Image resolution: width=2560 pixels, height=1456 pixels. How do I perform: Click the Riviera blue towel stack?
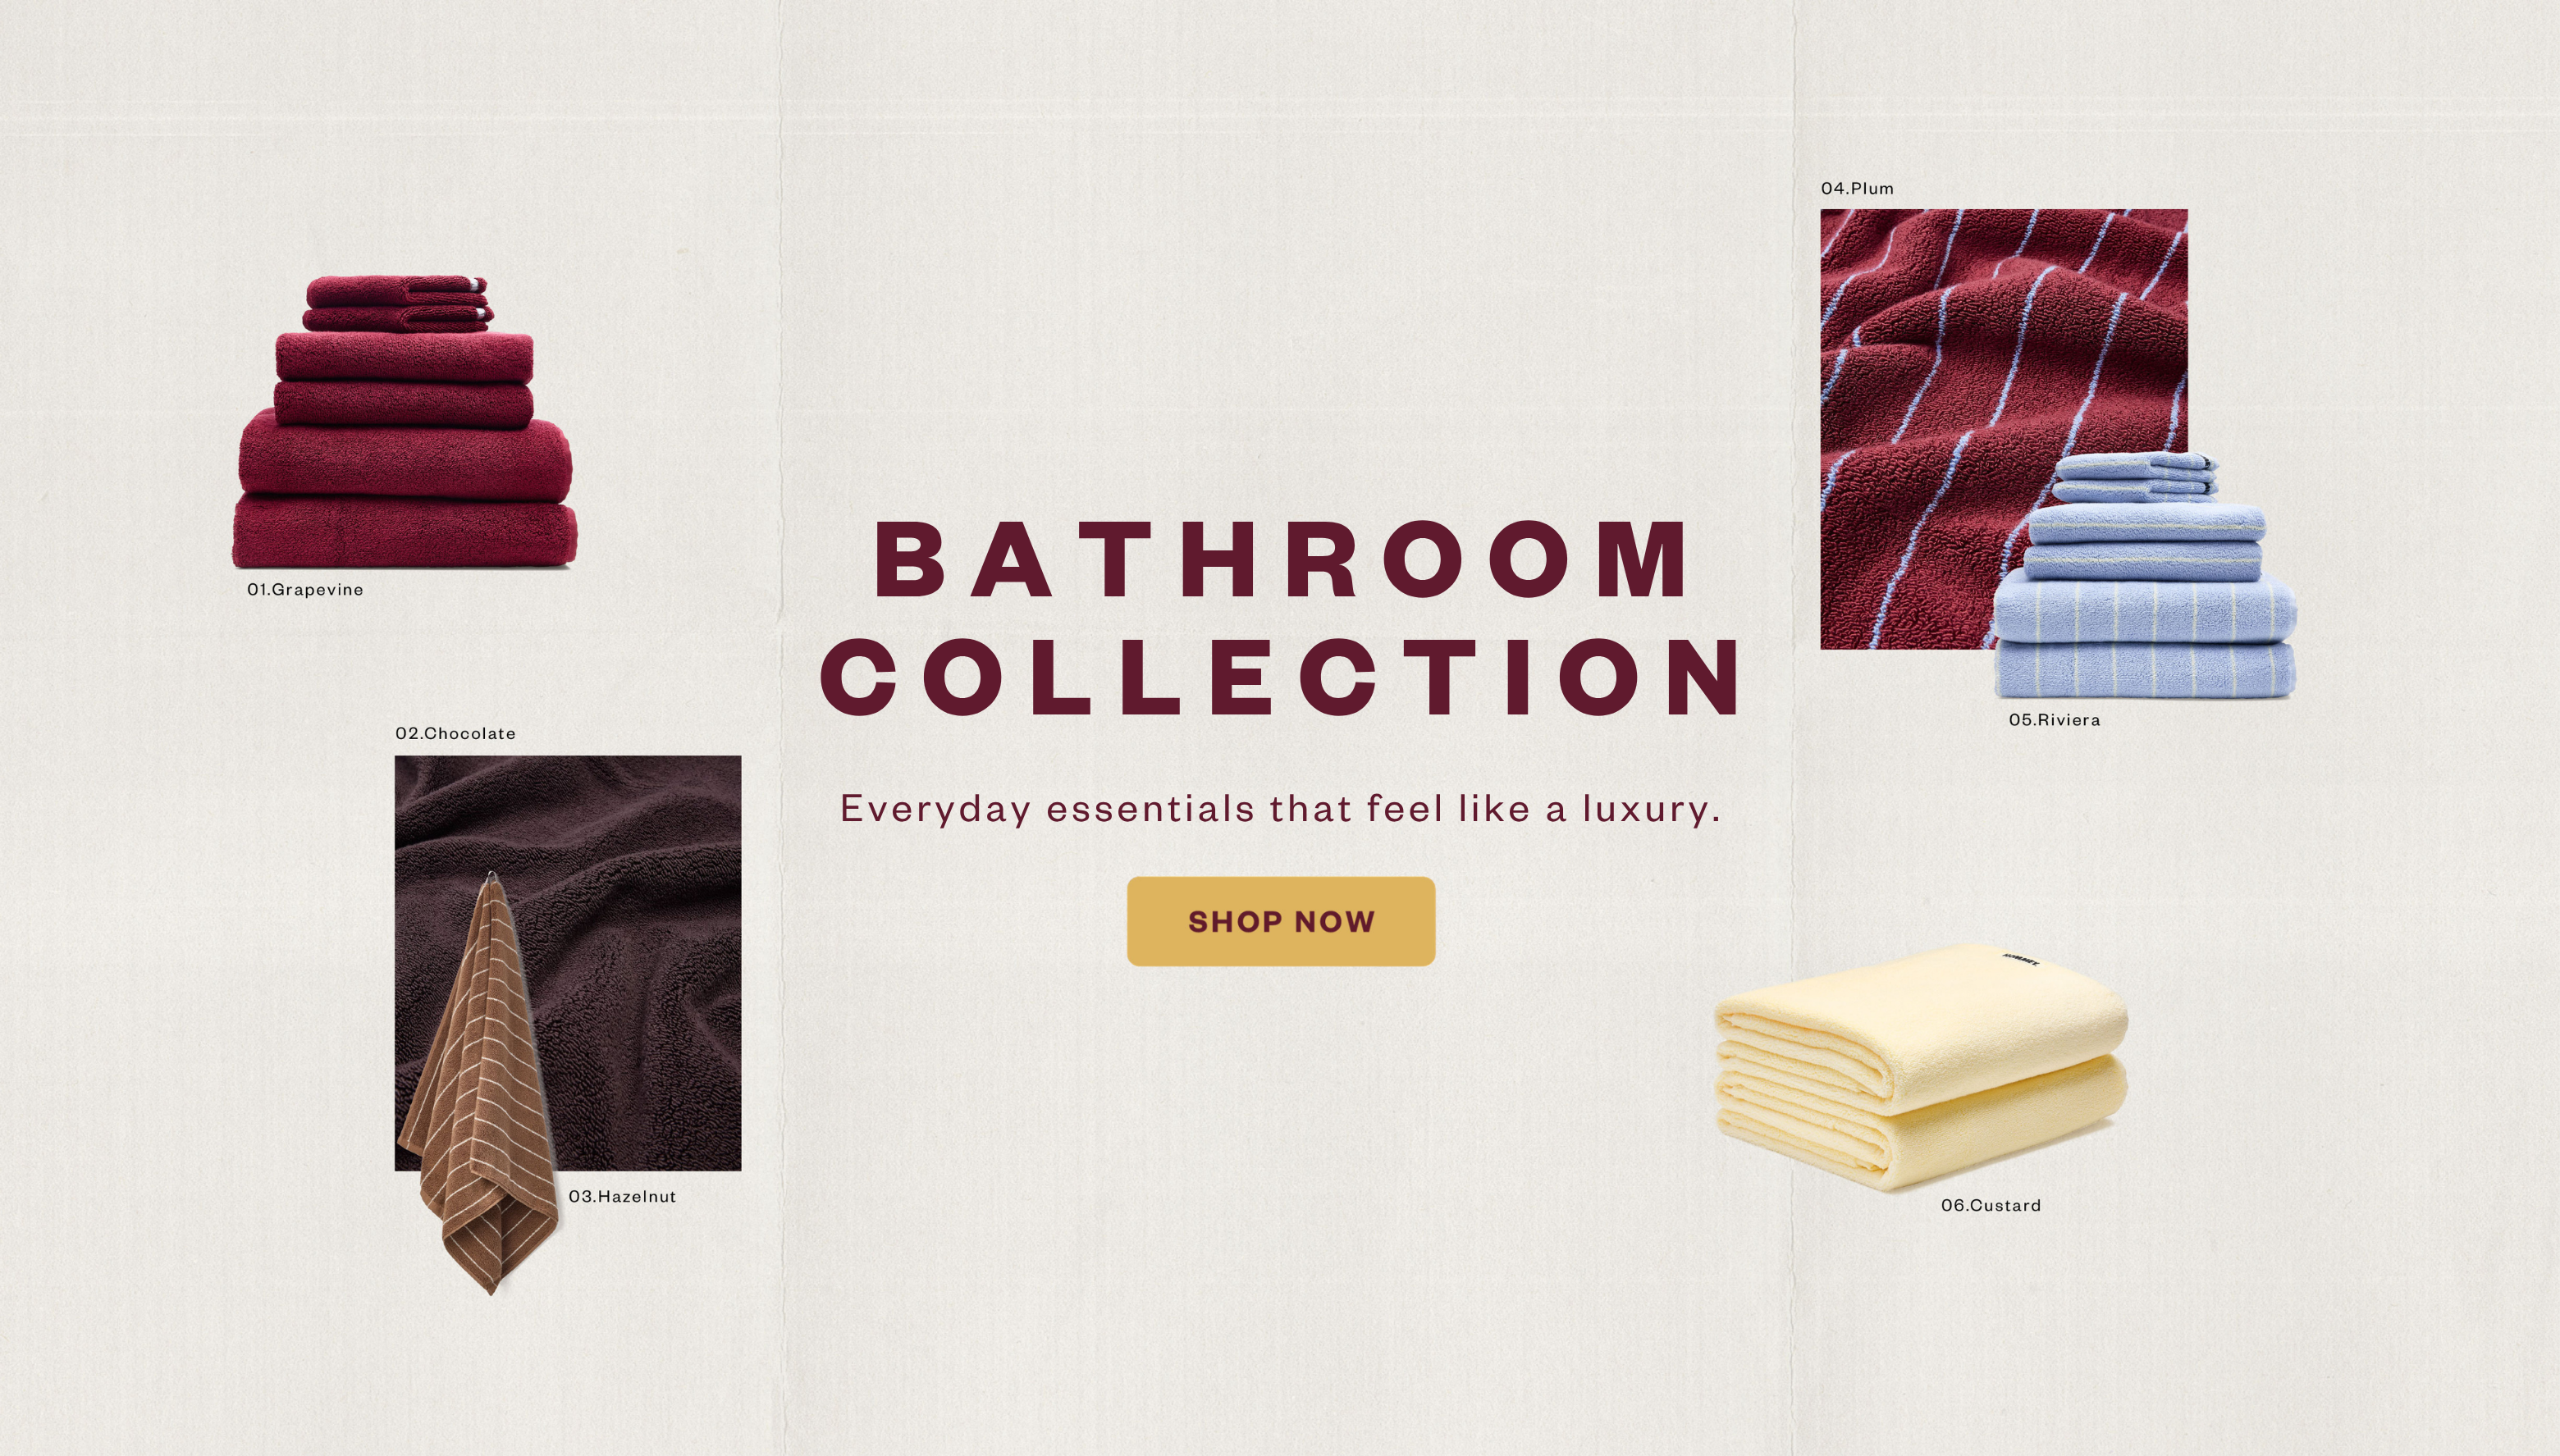pyautogui.click(x=2144, y=575)
